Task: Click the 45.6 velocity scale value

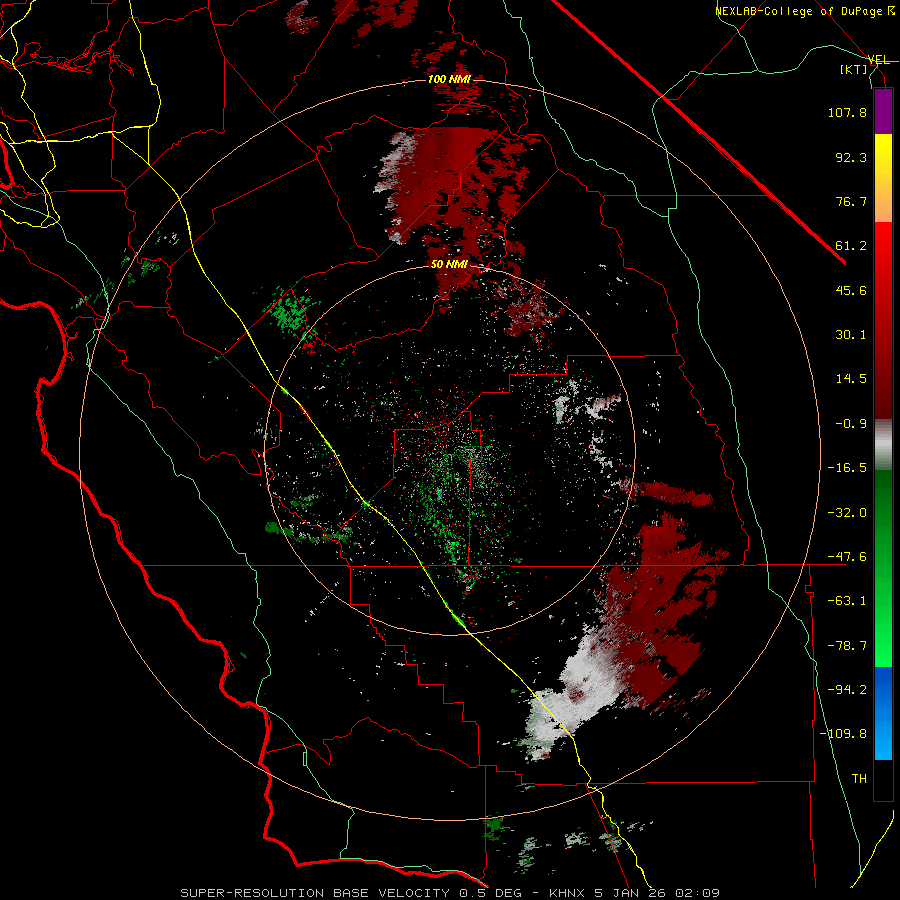Action: [x=851, y=290]
